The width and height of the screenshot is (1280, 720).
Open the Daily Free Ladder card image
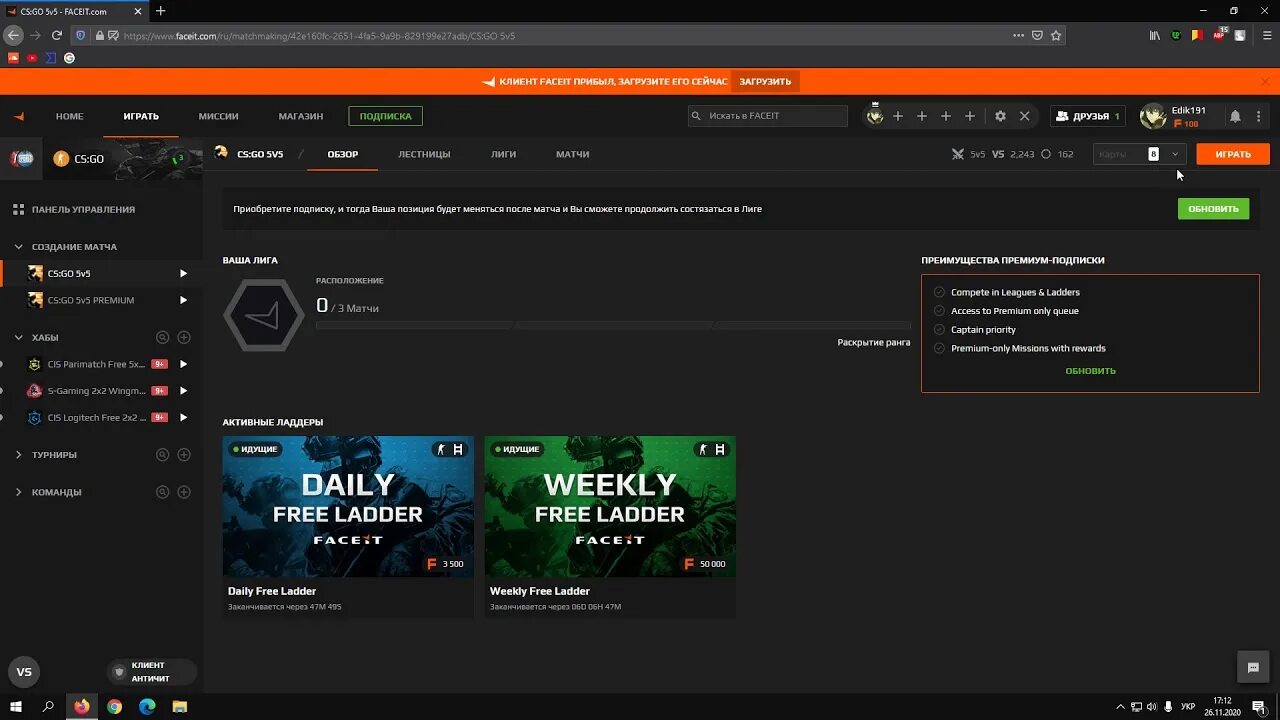click(x=348, y=506)
